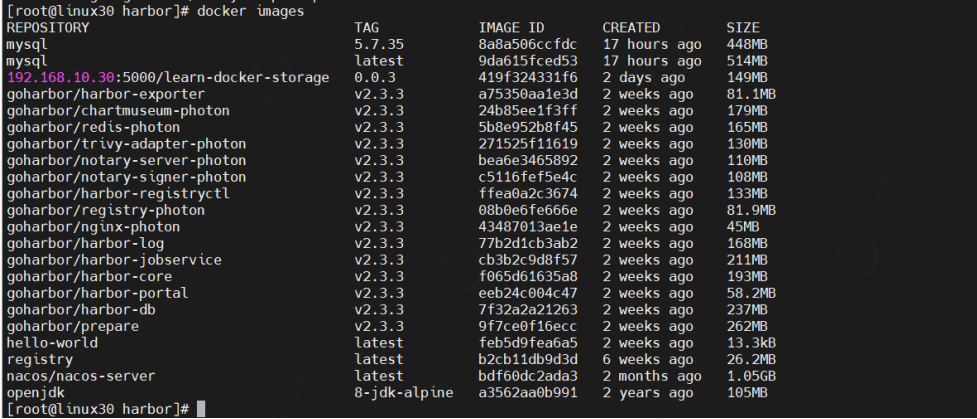Click the 8-jdk-alpine tag of openjdk
This screenshot has width=977, height=419.
point(404,393)
